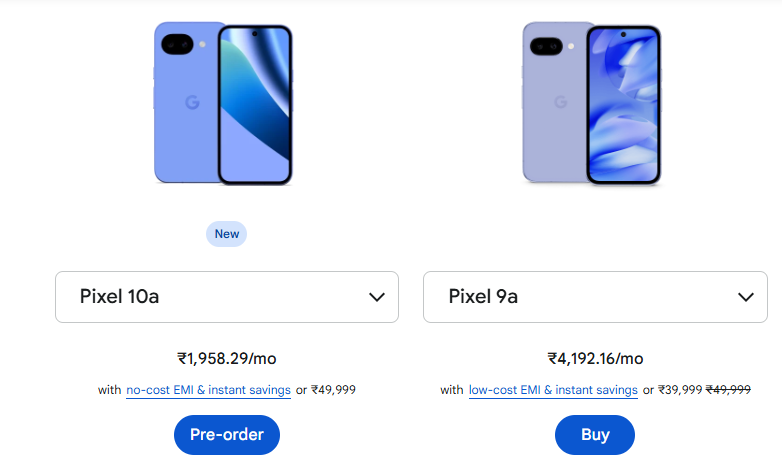This screenshot has height=463, width=782.
Task: Click the Pixel 10a ₹49,999 full price
Action: (x=333, y=390)
